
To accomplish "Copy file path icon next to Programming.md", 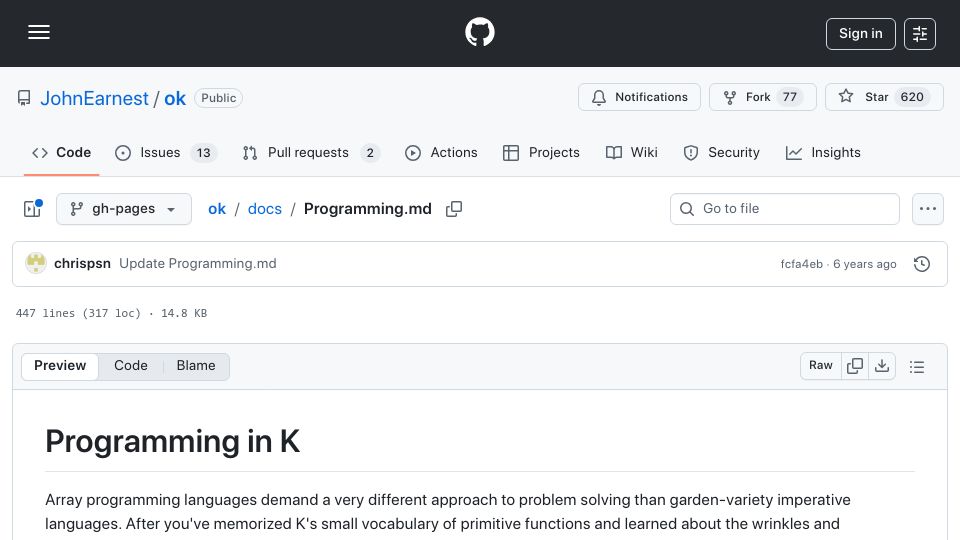I will click(x=454, y=209).
